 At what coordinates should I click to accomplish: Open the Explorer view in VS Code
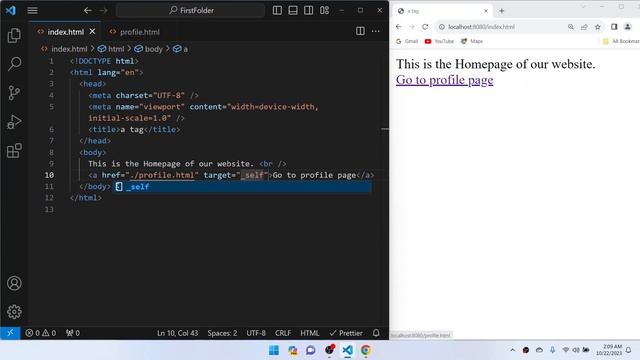[x=14, y=36]
